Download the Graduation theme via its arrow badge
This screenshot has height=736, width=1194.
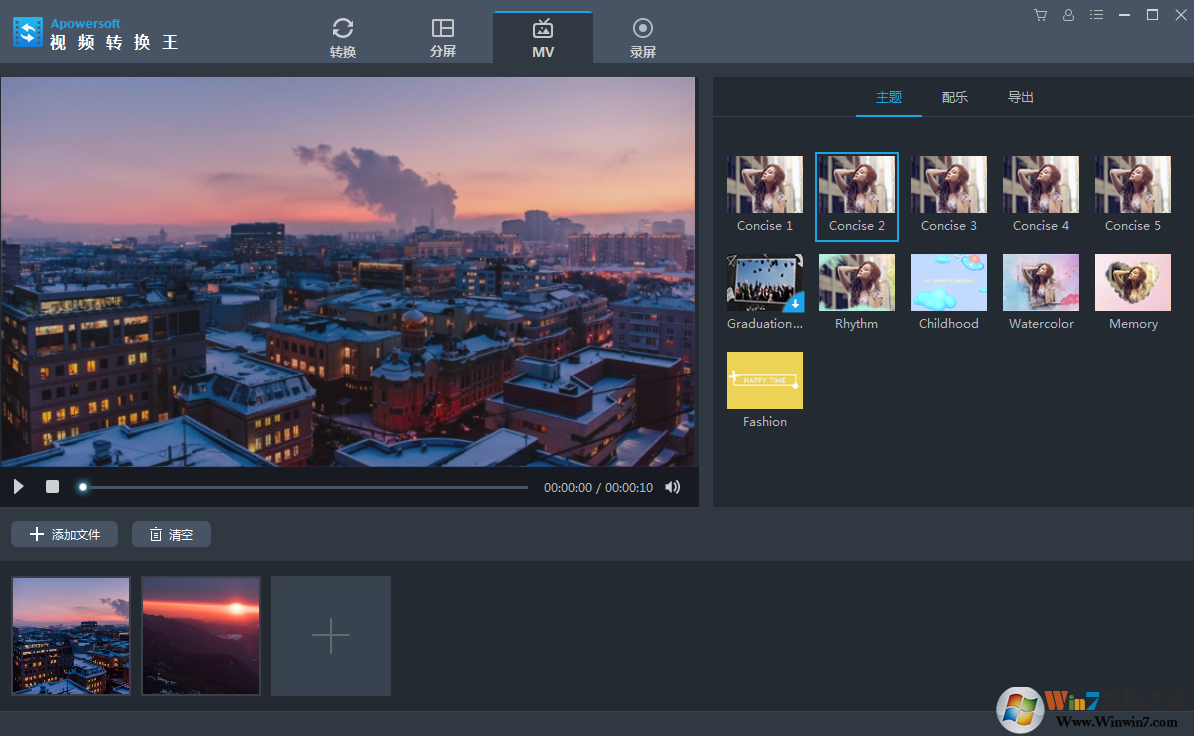[x=793, y=302]
